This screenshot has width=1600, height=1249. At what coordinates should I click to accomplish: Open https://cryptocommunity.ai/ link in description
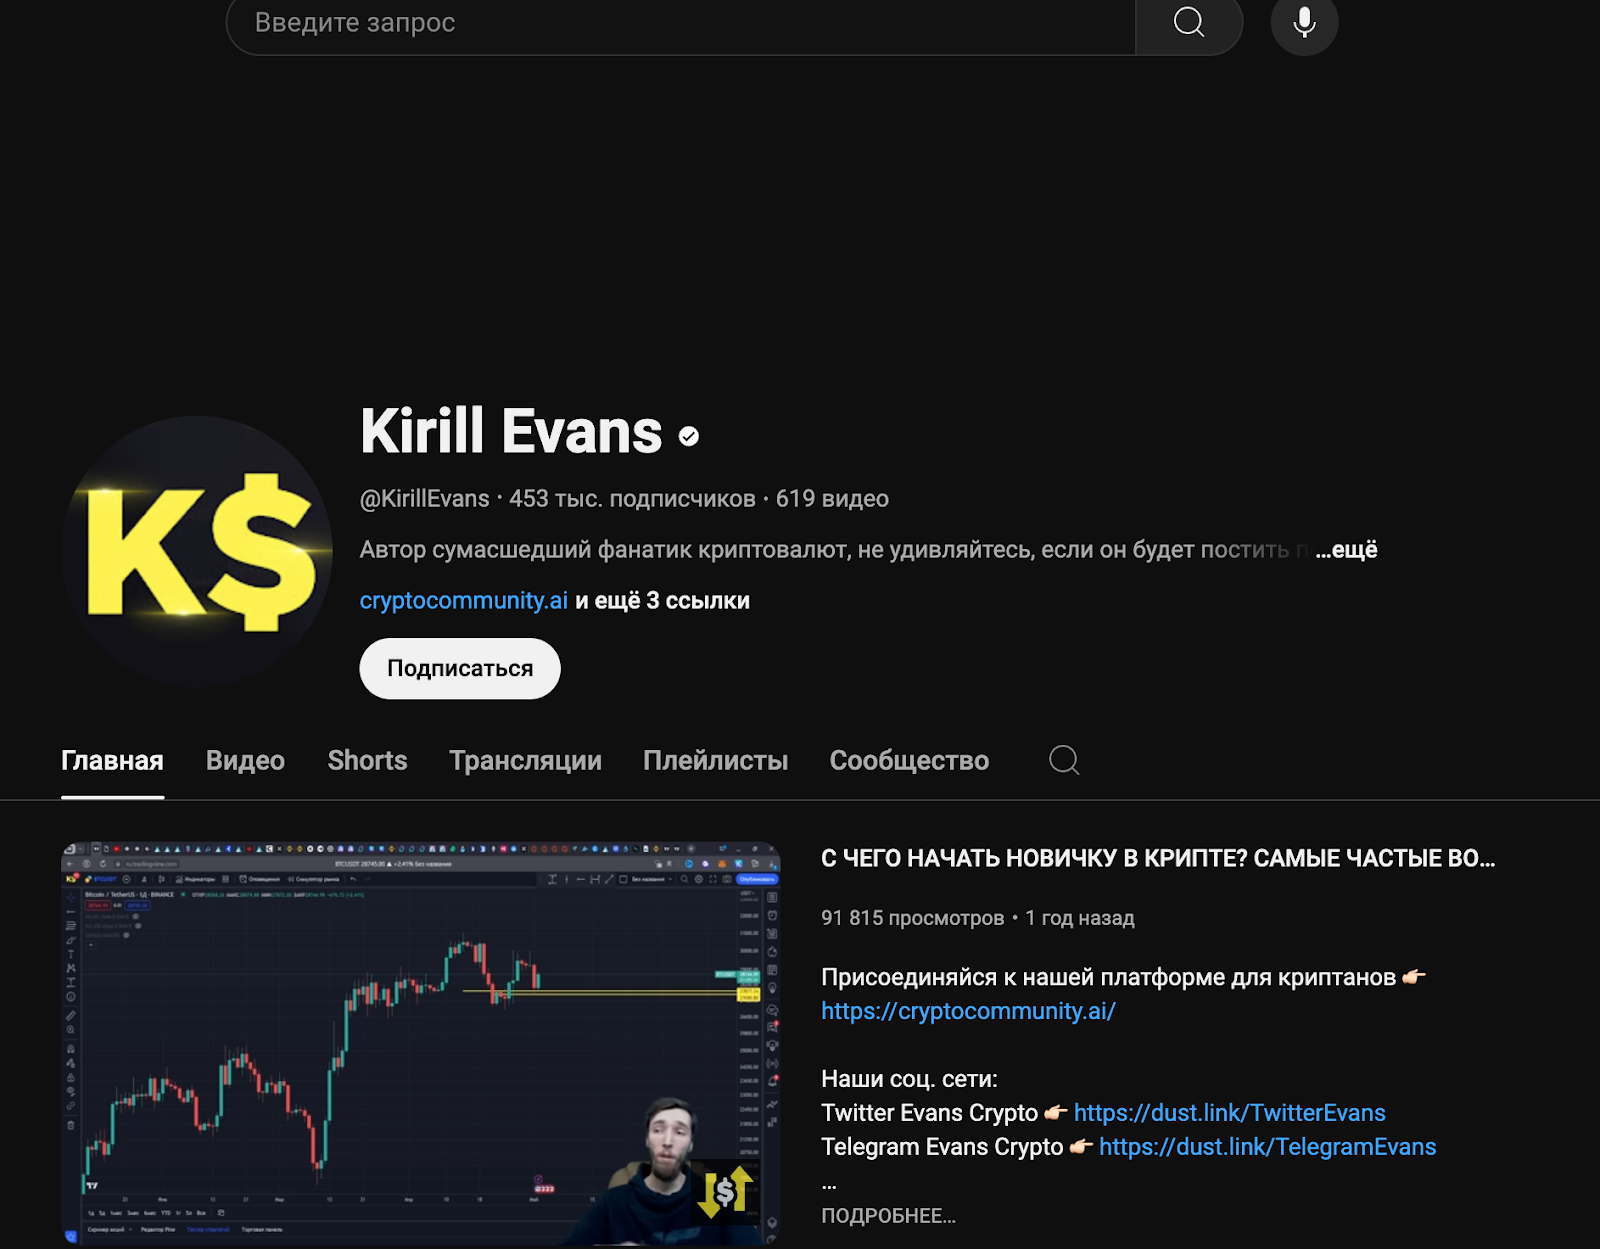click(968, 1011)
